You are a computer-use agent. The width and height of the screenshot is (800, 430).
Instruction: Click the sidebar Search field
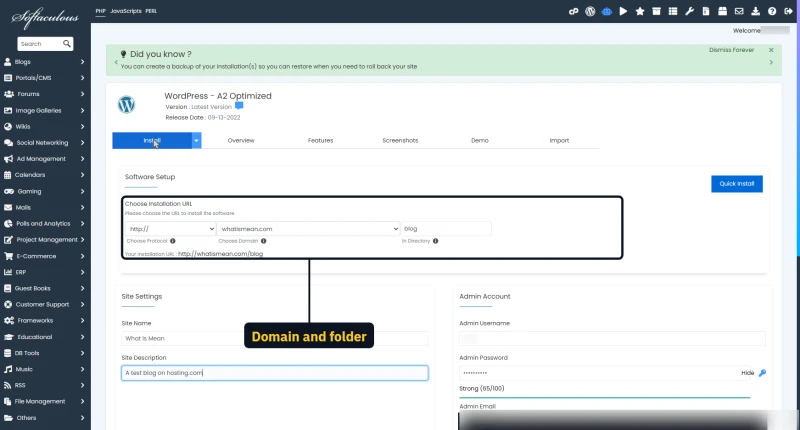(40, 44)
